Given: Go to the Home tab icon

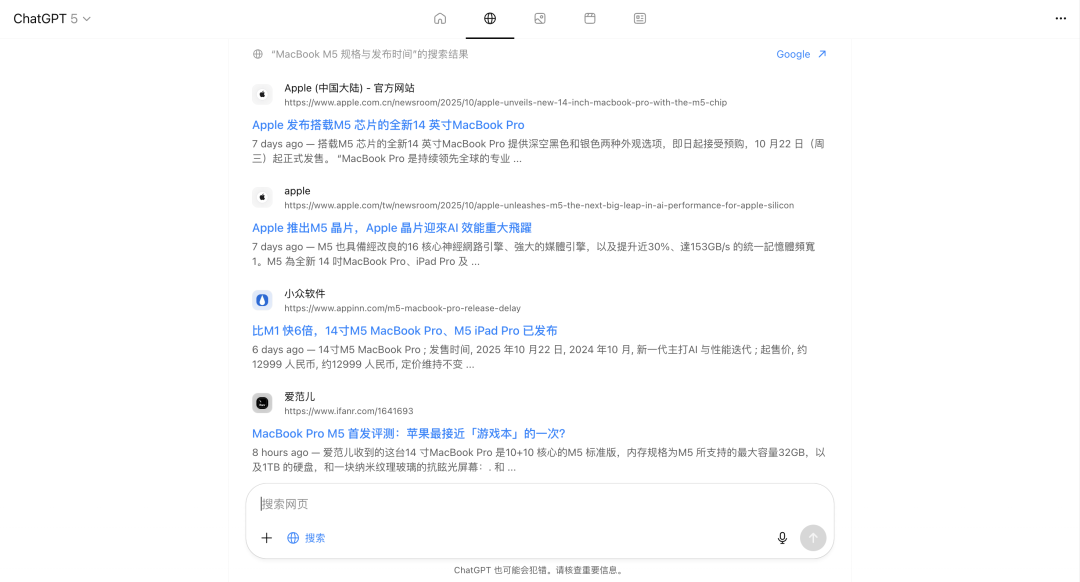Looking at the screenshot, I should click(440, 18).
